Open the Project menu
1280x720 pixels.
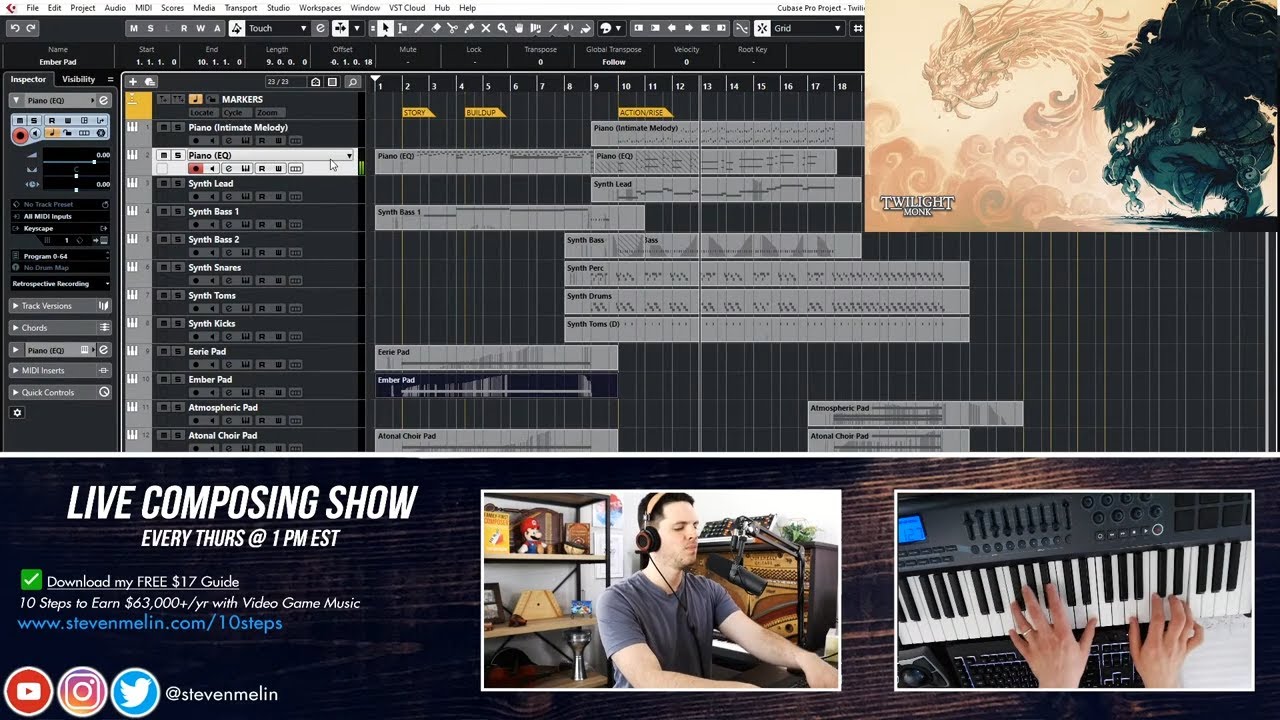(83, 8)
